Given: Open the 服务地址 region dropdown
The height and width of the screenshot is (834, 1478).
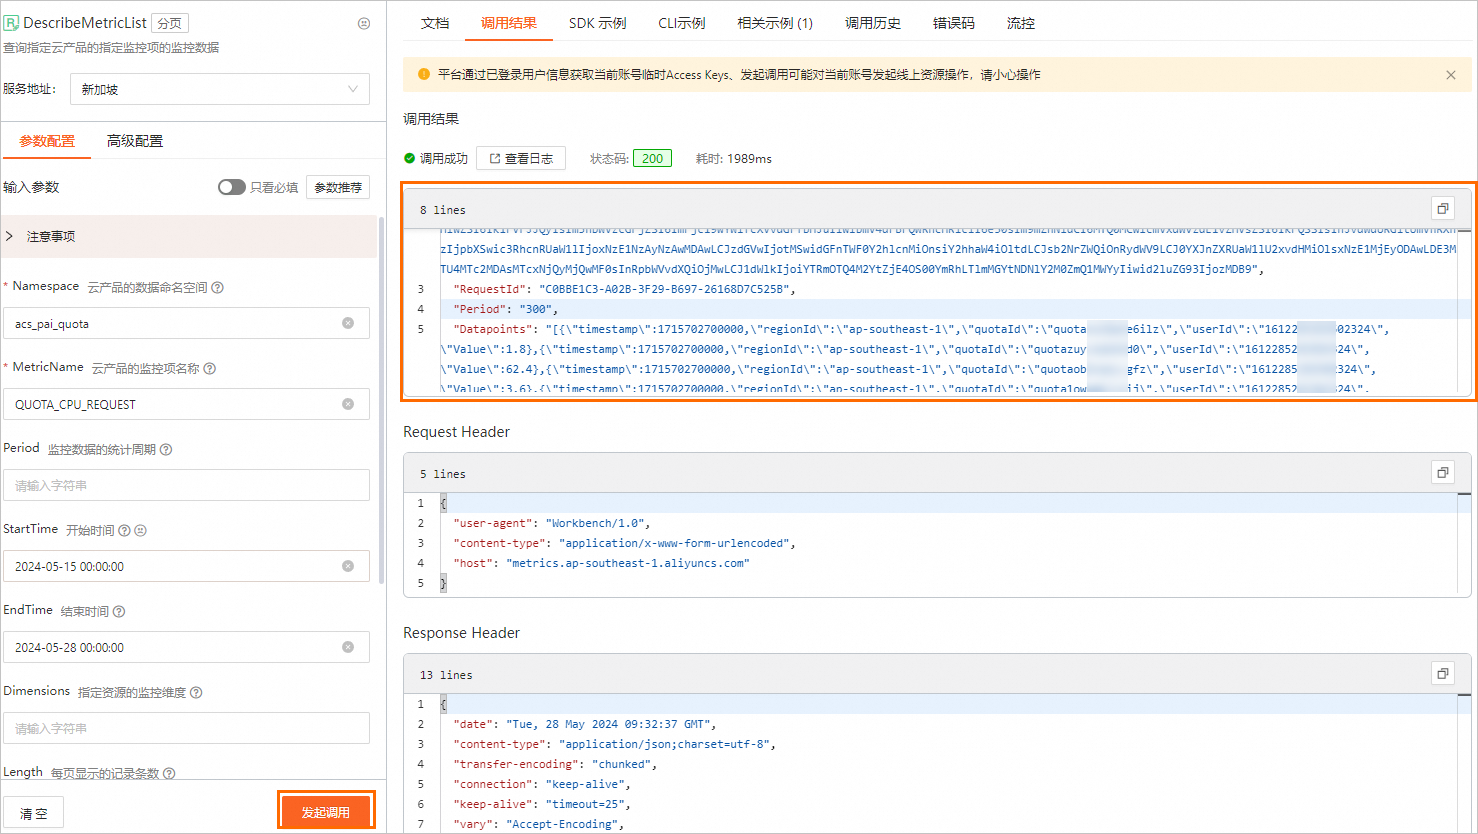Looking at the screenshot, I should pyautogui.click(x=219, y=89).
